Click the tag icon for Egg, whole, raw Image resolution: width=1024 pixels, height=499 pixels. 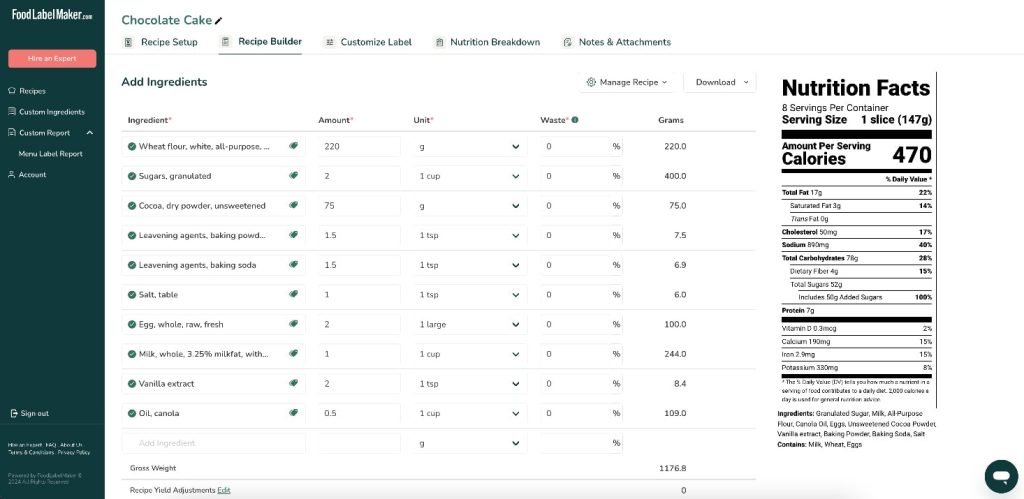pyautogui.click(x=294, y=324)
